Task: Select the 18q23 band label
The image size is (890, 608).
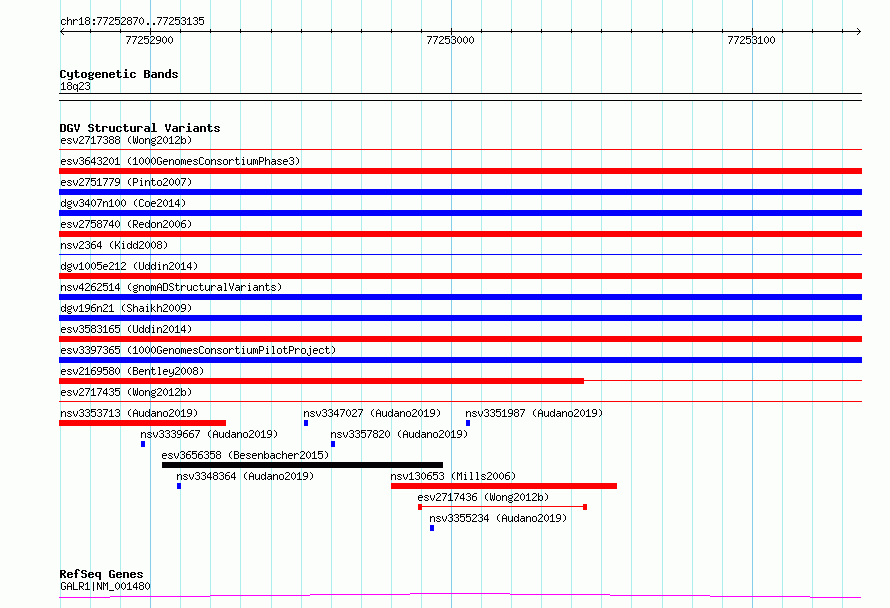Action: point(75,86)
